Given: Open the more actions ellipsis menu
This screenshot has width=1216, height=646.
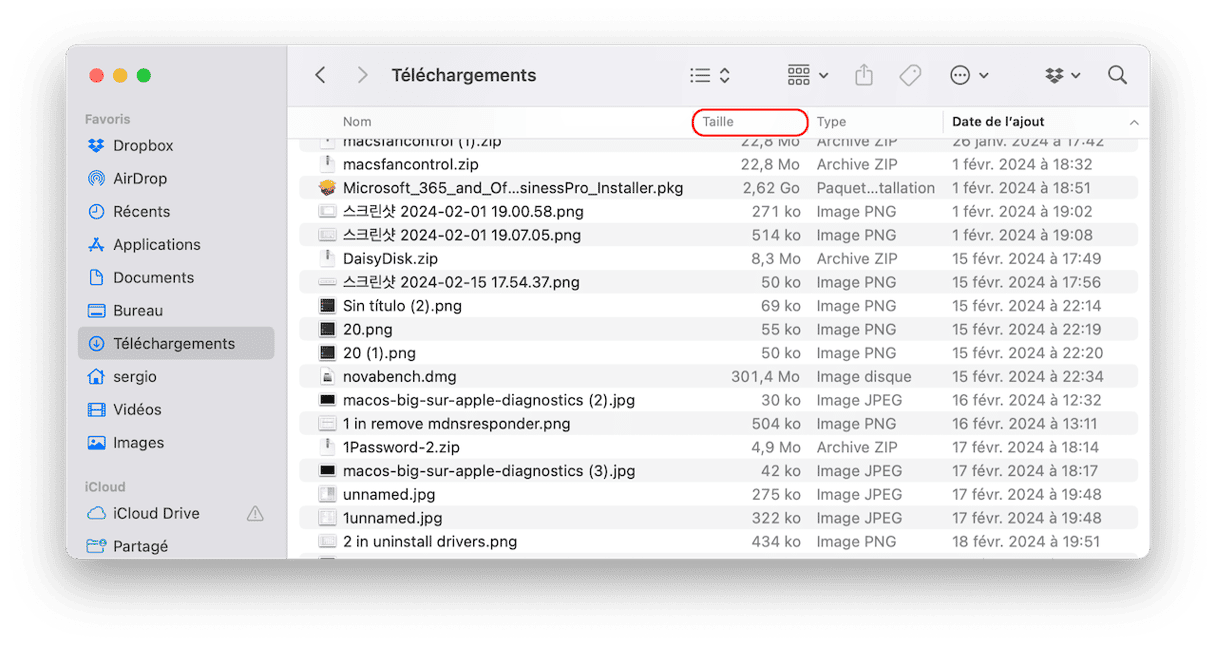Looking at the screenshot, I should [968, 75].
